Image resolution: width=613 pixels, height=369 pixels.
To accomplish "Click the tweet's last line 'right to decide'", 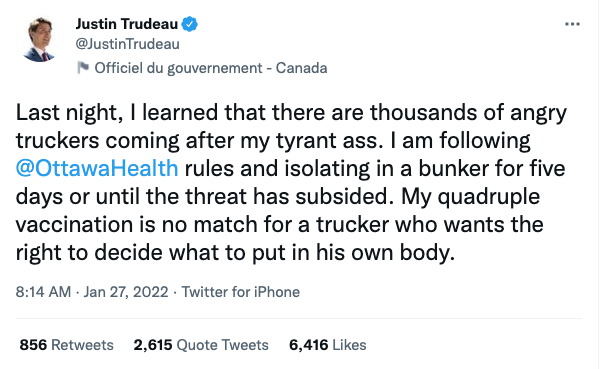I will pyautogui.click(x=235, y=253).
